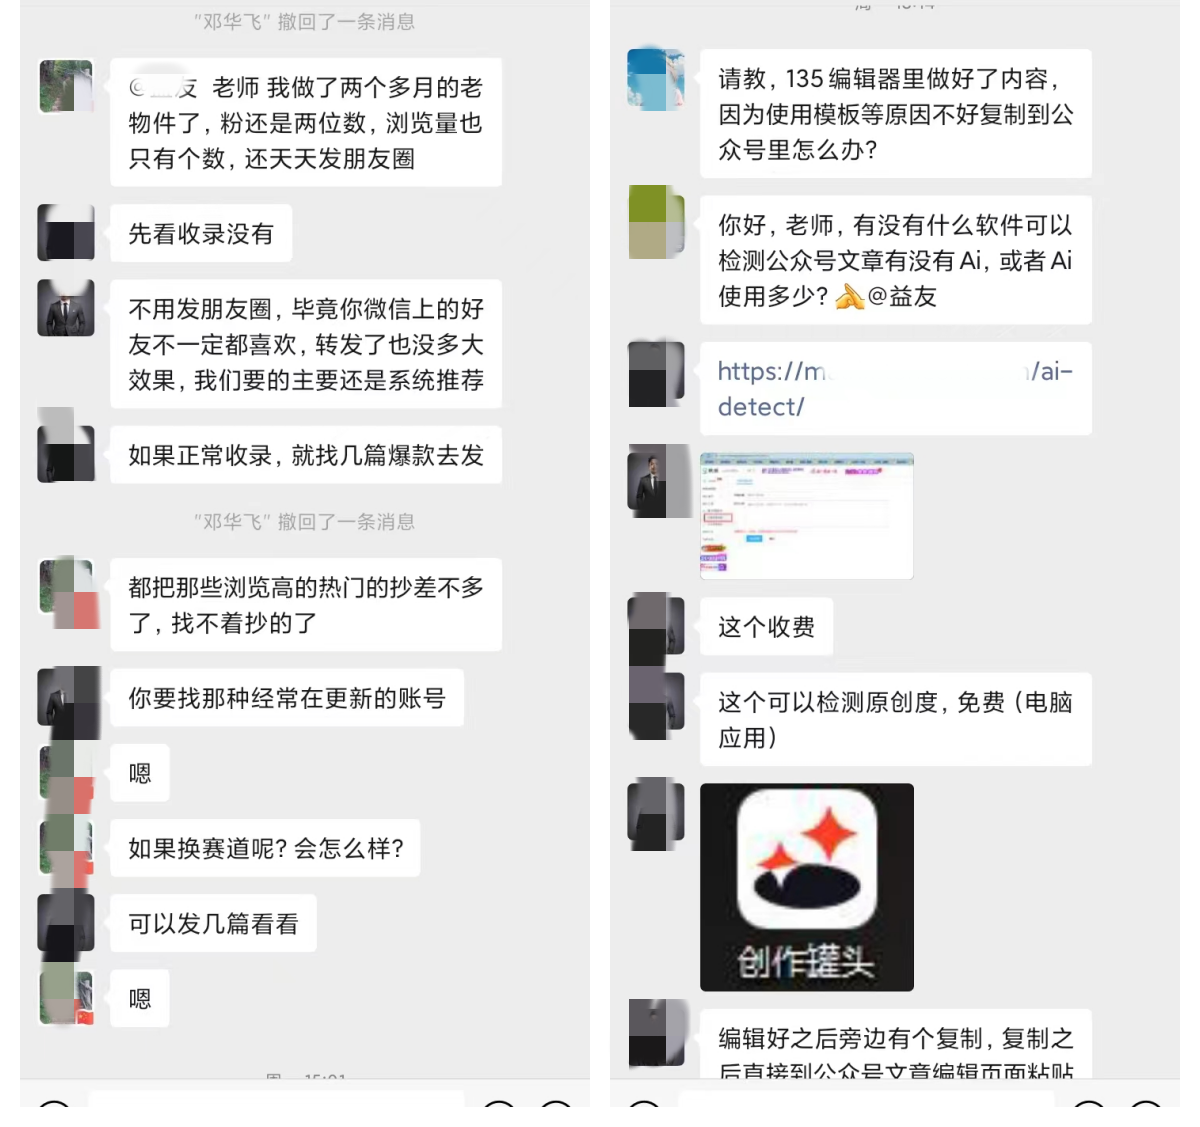
Task: Select message '你要找那种经常在更新的账号'
Action: pyautogui.click(x=287, y=697)
